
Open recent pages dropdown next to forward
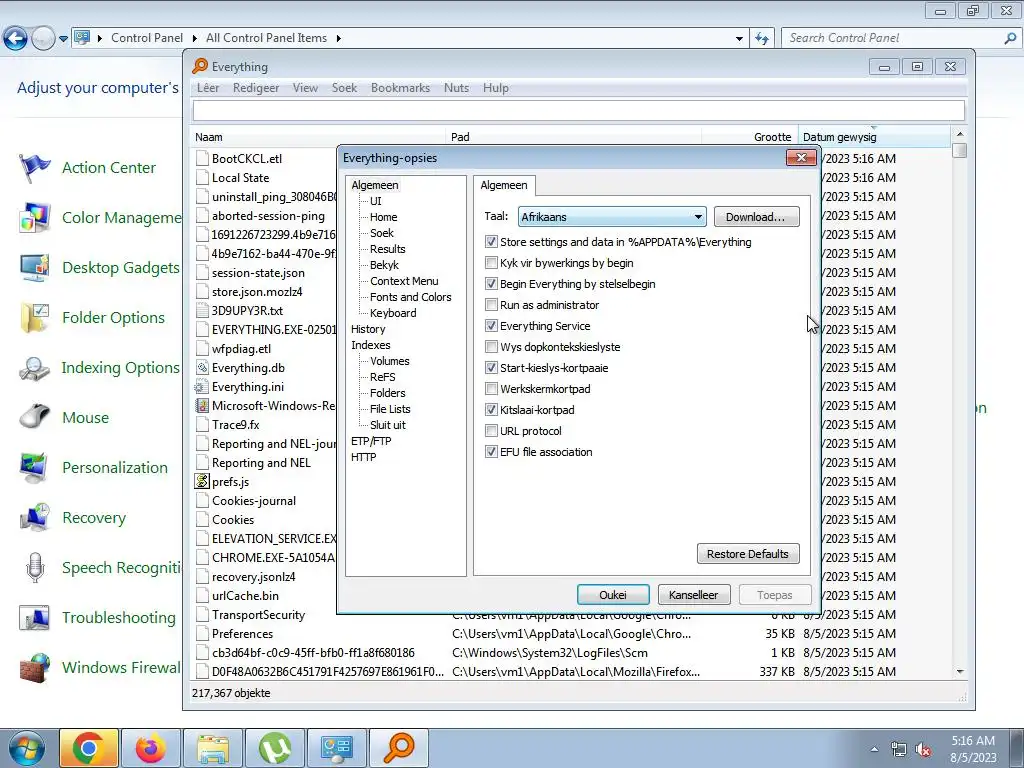tap(63, 39)
